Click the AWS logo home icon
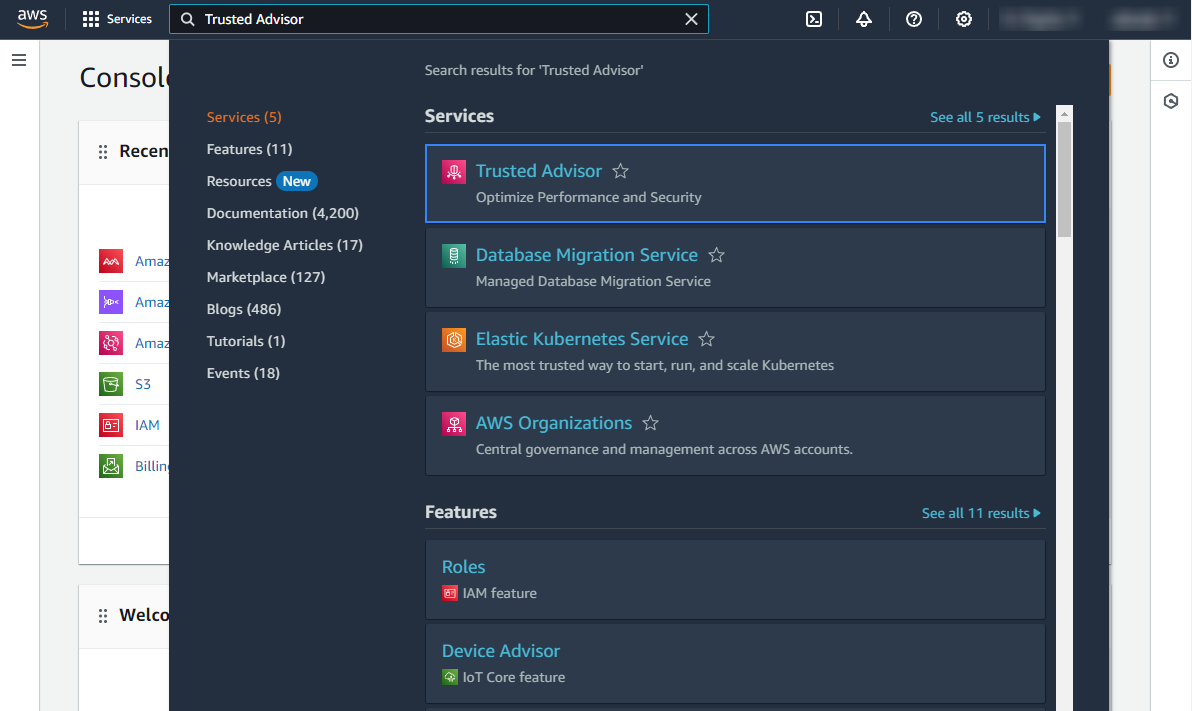 pos(33,19)
